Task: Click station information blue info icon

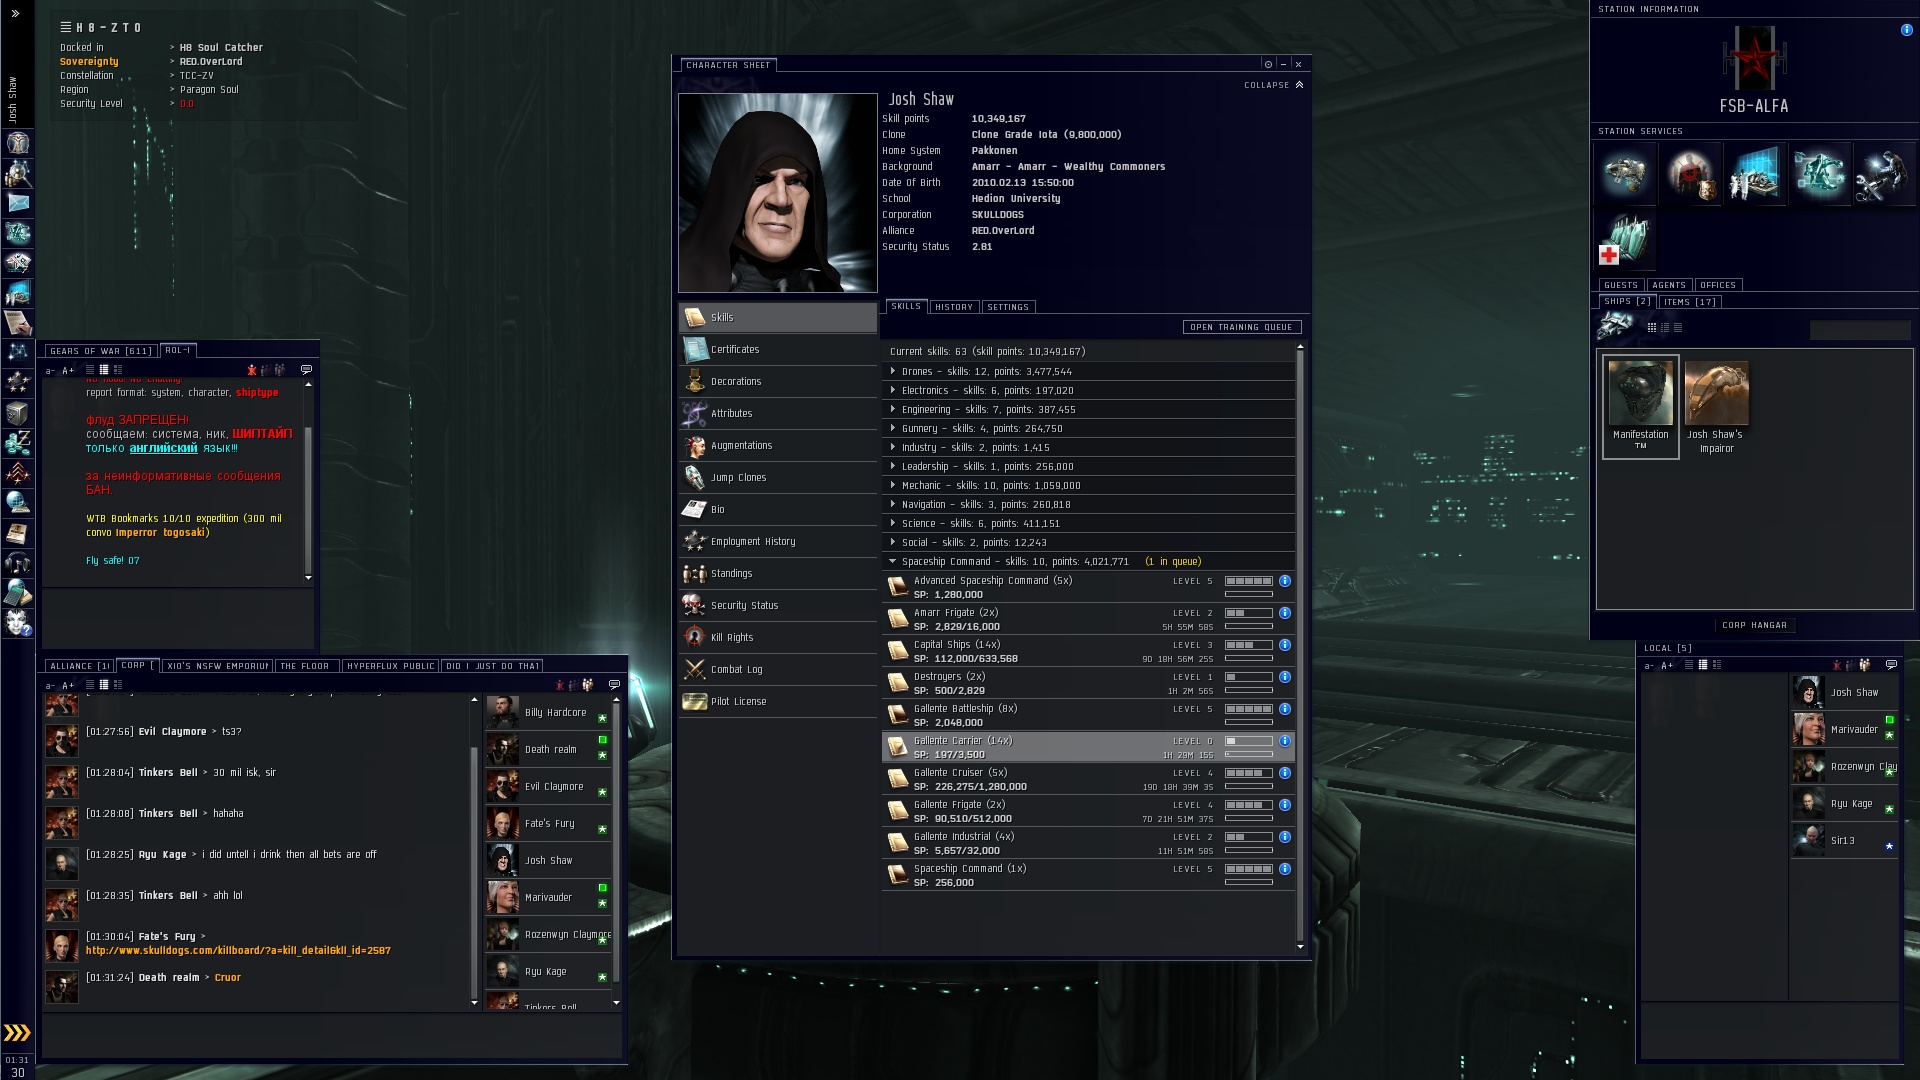Action: 1906,30
